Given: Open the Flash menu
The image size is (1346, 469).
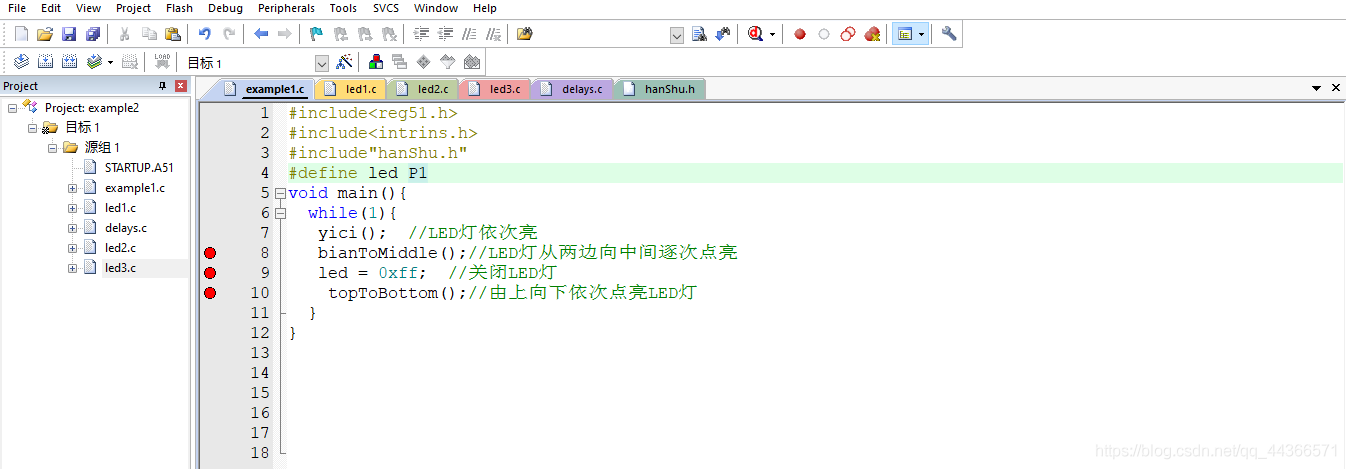Looking at the screenshot, I should [x=180, y=8].
